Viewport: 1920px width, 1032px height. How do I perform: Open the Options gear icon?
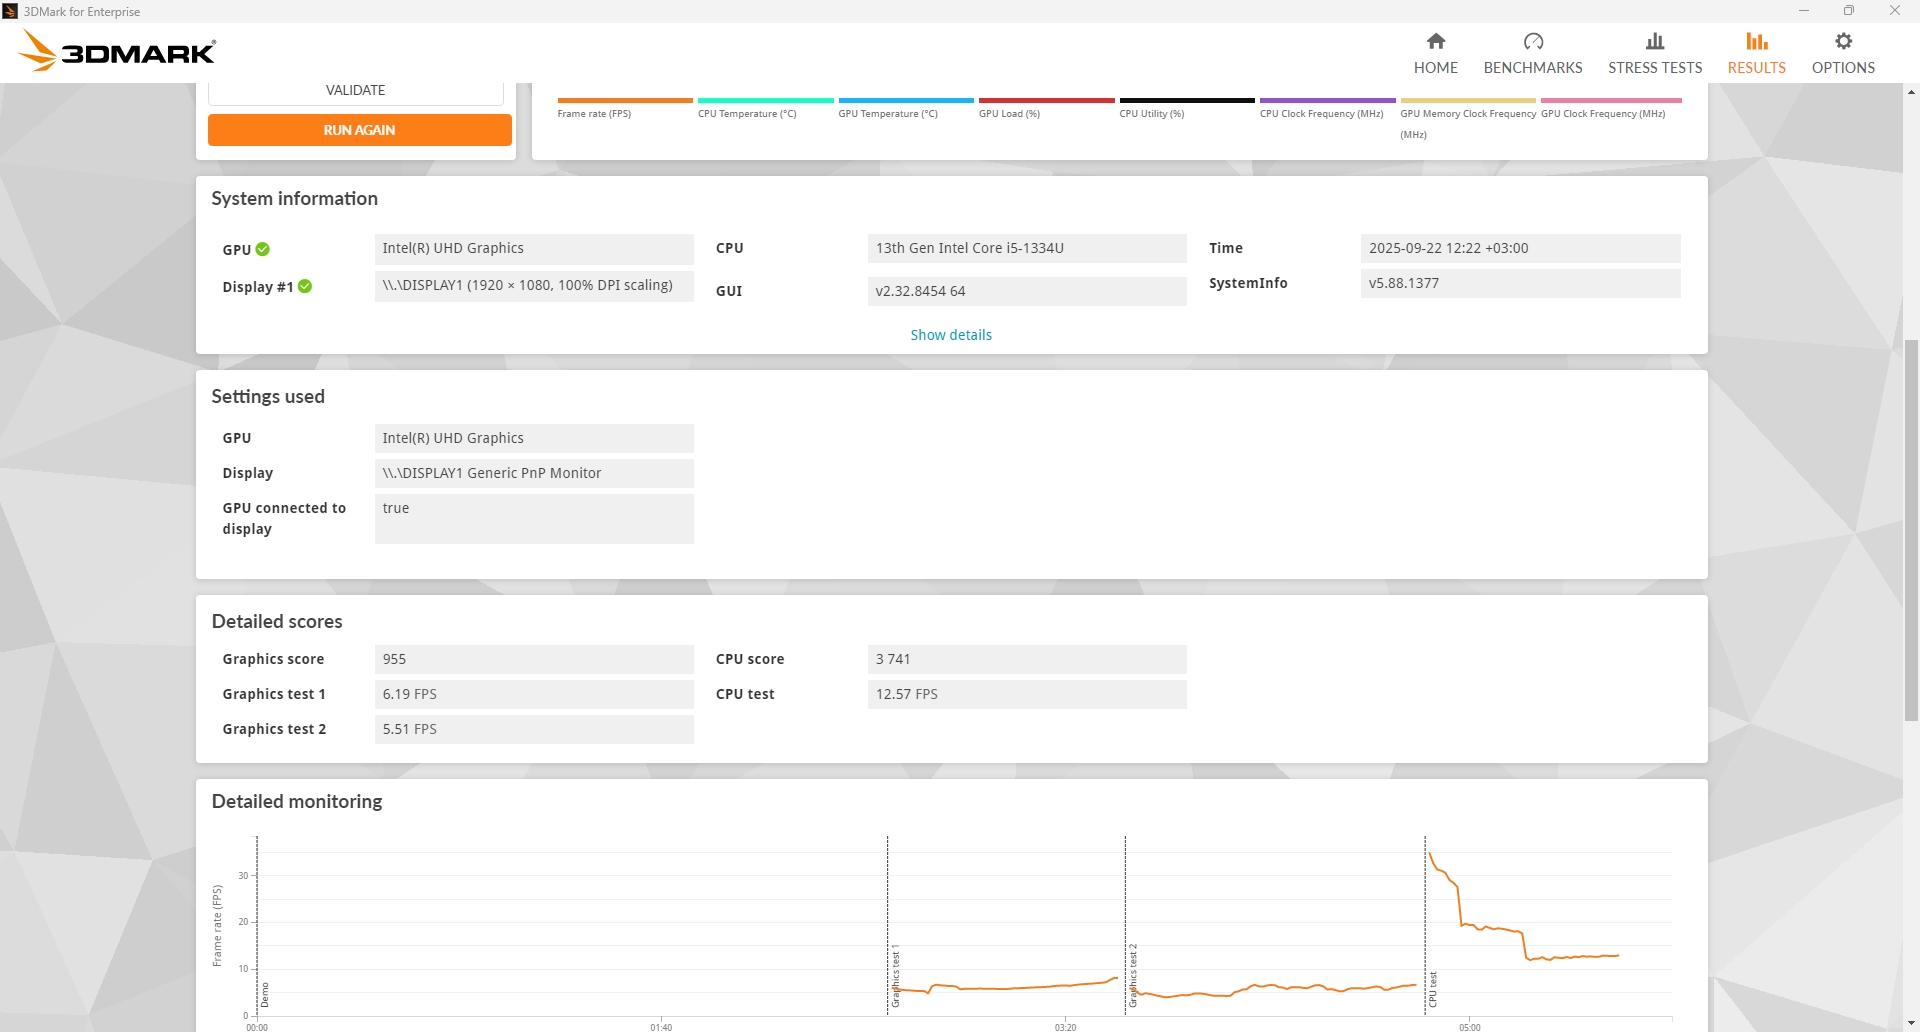point(1843,41)
